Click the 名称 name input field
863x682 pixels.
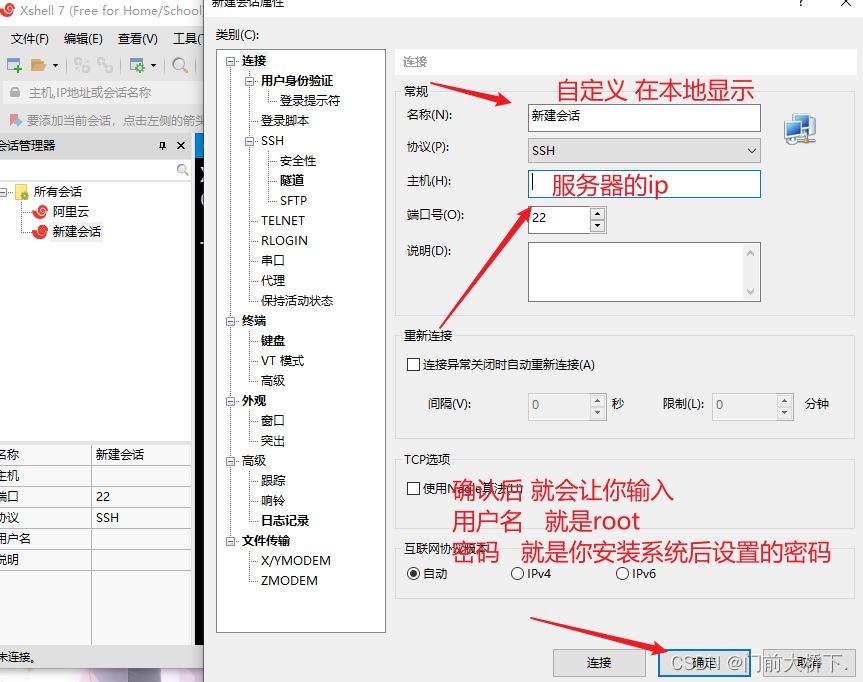[644, 118]
